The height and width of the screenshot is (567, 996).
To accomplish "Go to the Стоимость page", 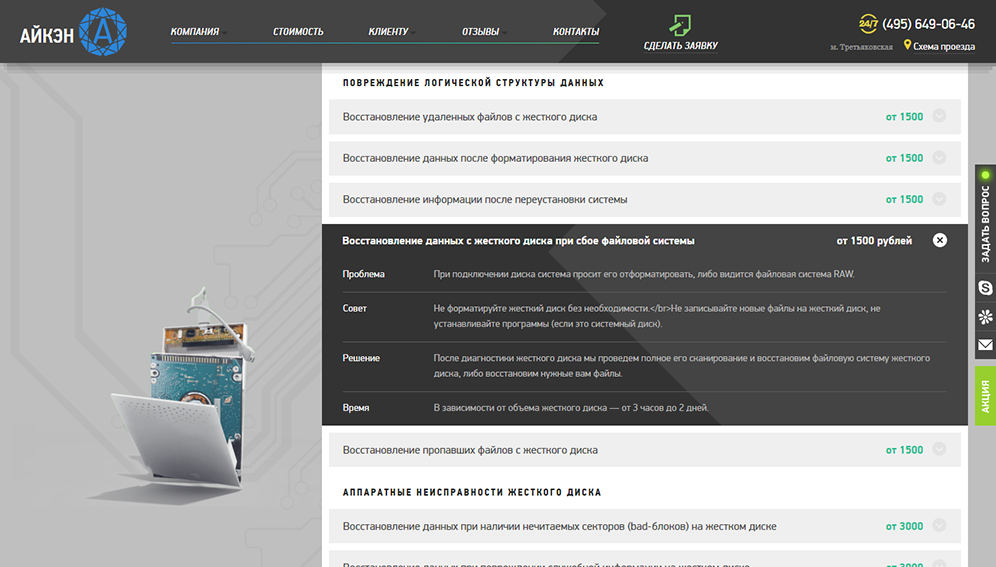I will [x=298, y=31].
